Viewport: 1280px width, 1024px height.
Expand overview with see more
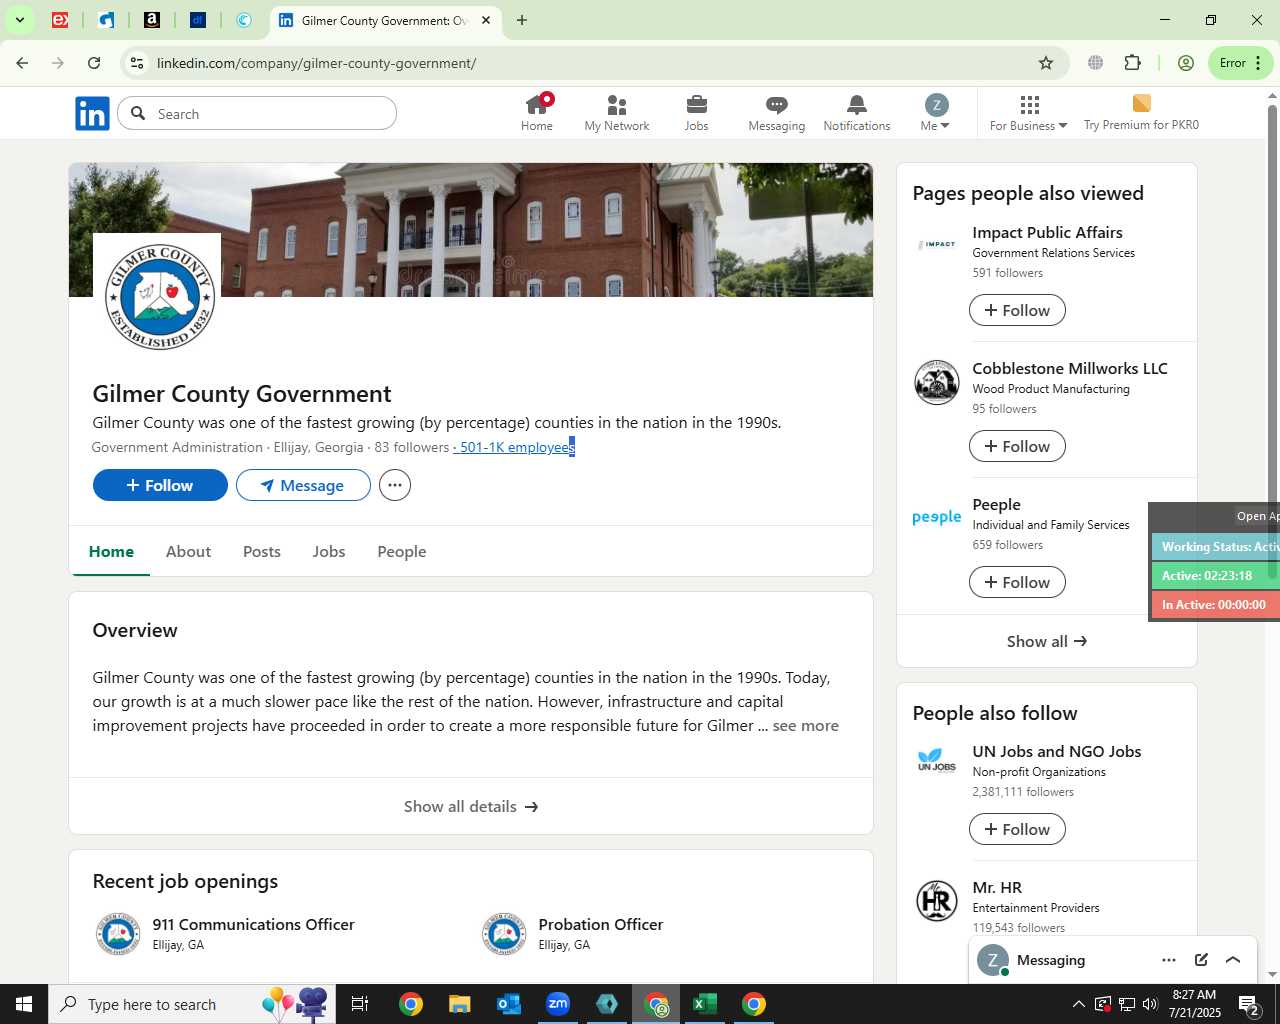(805, 726)
